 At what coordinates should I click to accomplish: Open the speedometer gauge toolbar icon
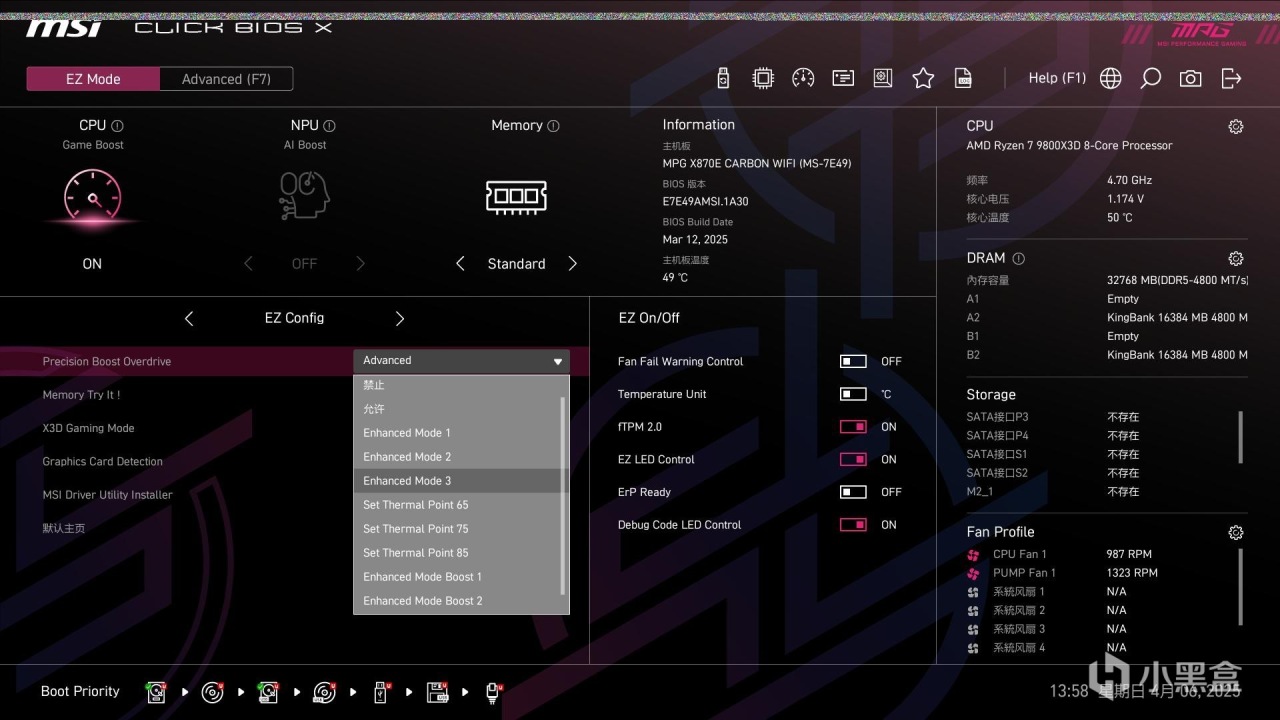point(803,78)
